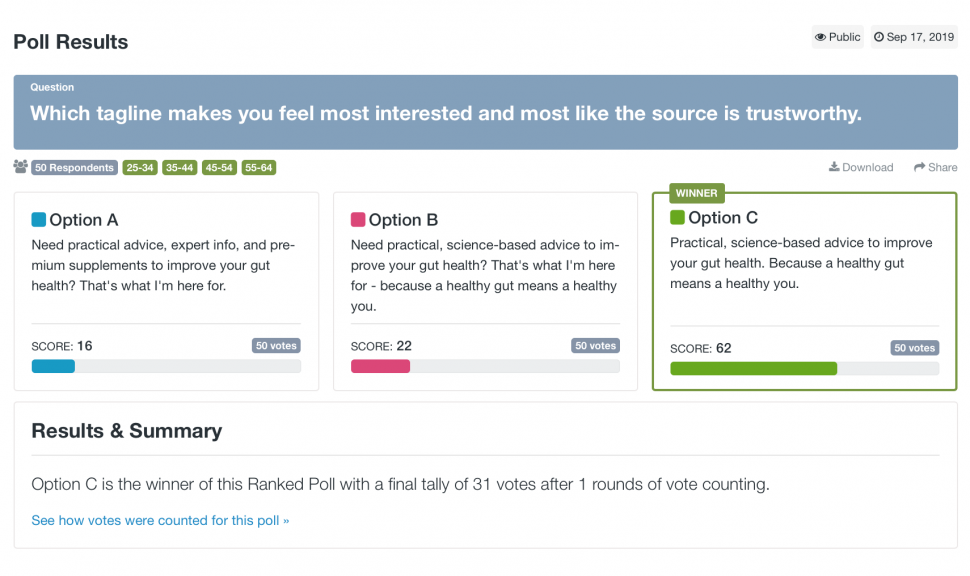Select the 25-34 age filter tag
This screenshot has height=576, width=970.
coord(139,167)
